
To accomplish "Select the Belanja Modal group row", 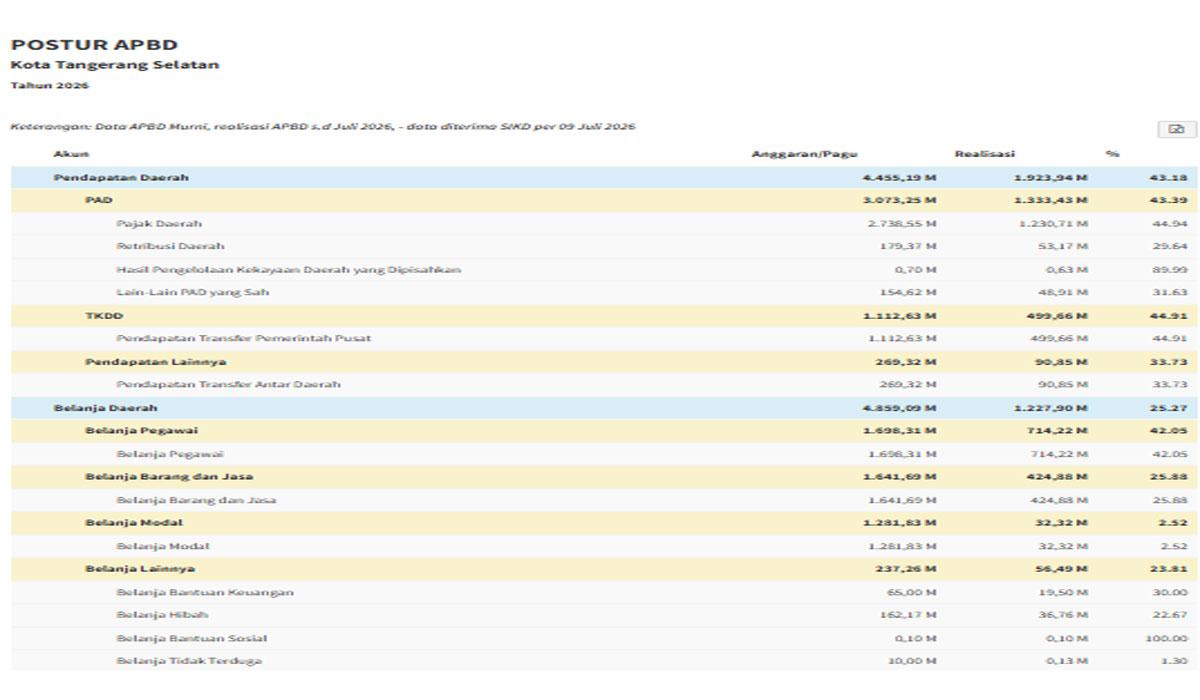I will (x=600, y=523).
